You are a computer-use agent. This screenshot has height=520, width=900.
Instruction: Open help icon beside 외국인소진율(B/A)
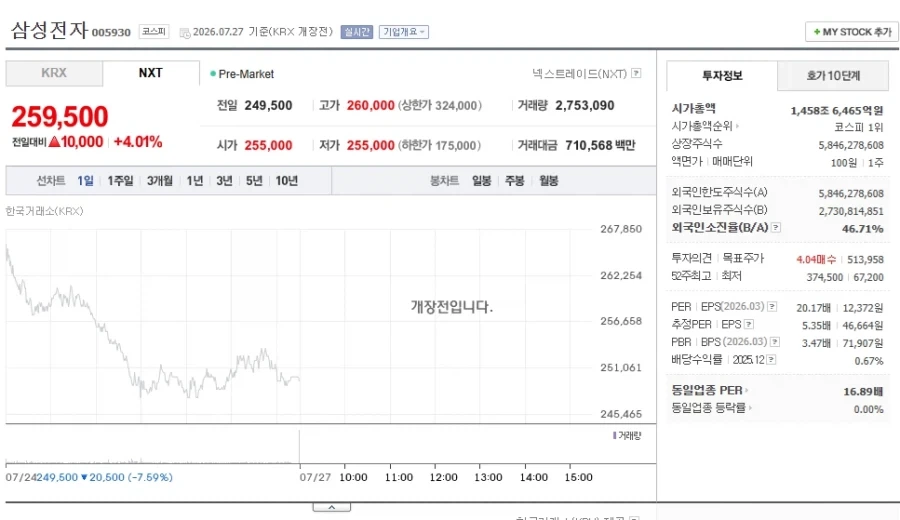[x=775, y=228]
